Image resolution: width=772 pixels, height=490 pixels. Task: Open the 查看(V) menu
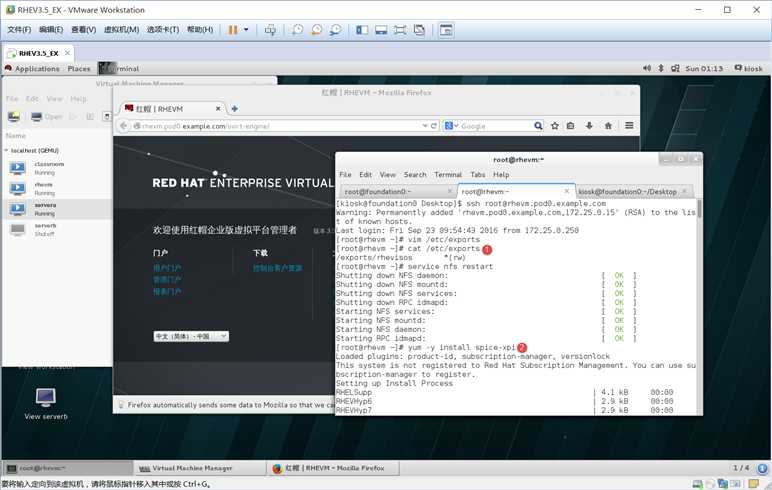(x=84, y=30)
